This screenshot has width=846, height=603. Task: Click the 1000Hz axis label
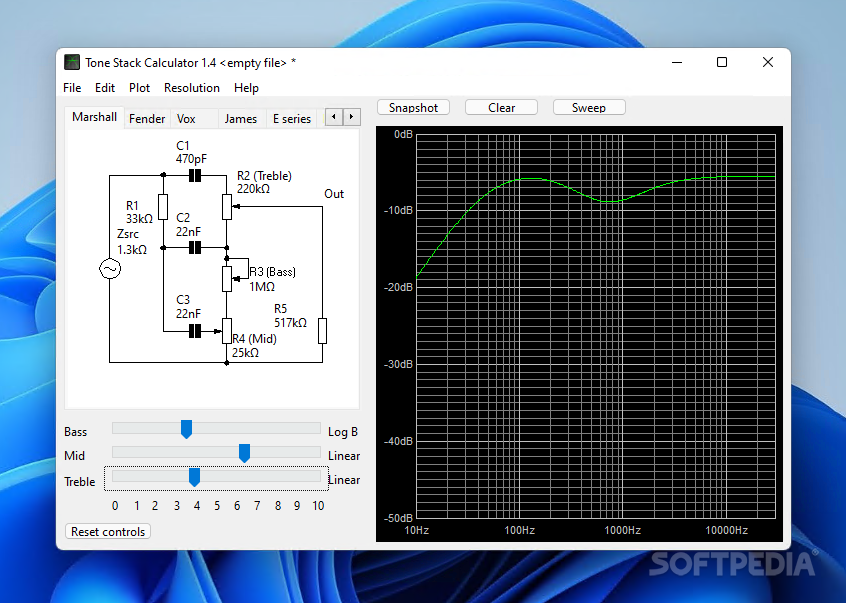point(622,530)
